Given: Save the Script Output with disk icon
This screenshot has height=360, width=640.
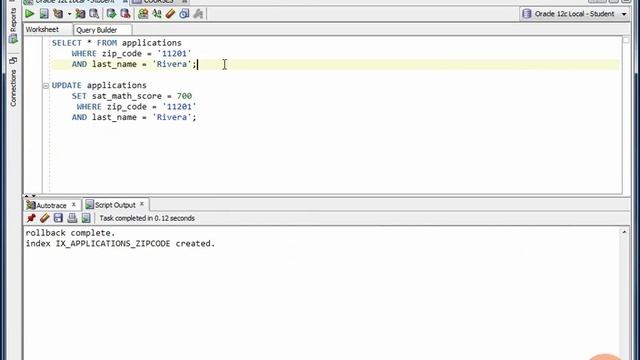Looking at the screenshot, I should [x=58, y=218].
